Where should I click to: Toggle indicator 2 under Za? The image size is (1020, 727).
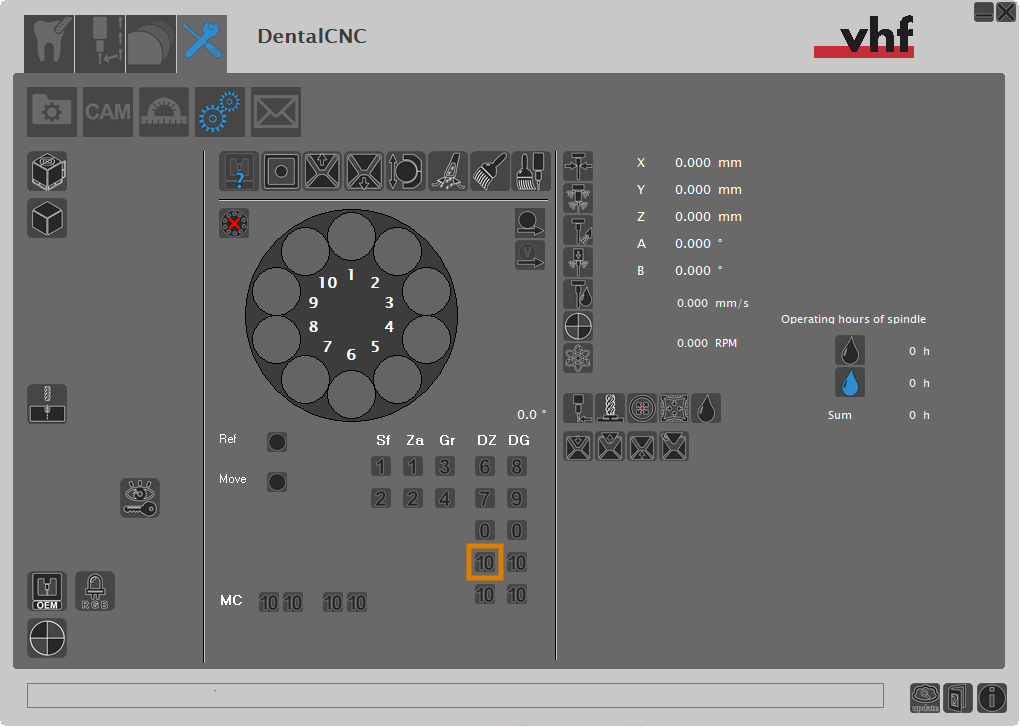click(x=413, y=499)
